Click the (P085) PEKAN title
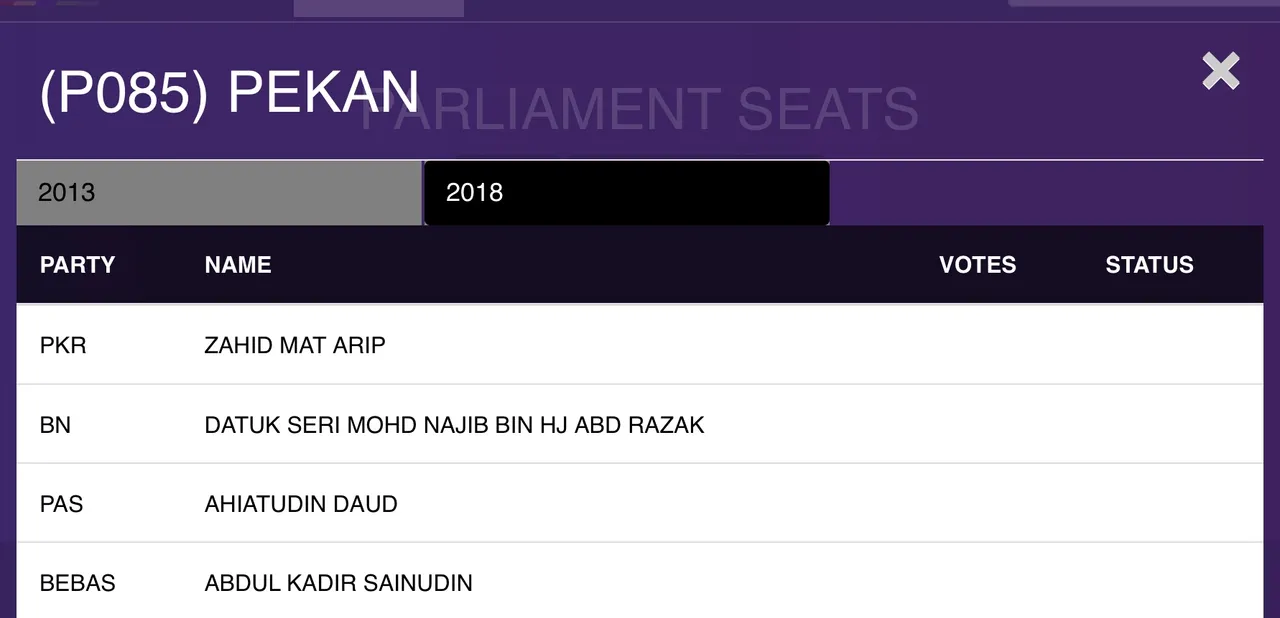 229,92
